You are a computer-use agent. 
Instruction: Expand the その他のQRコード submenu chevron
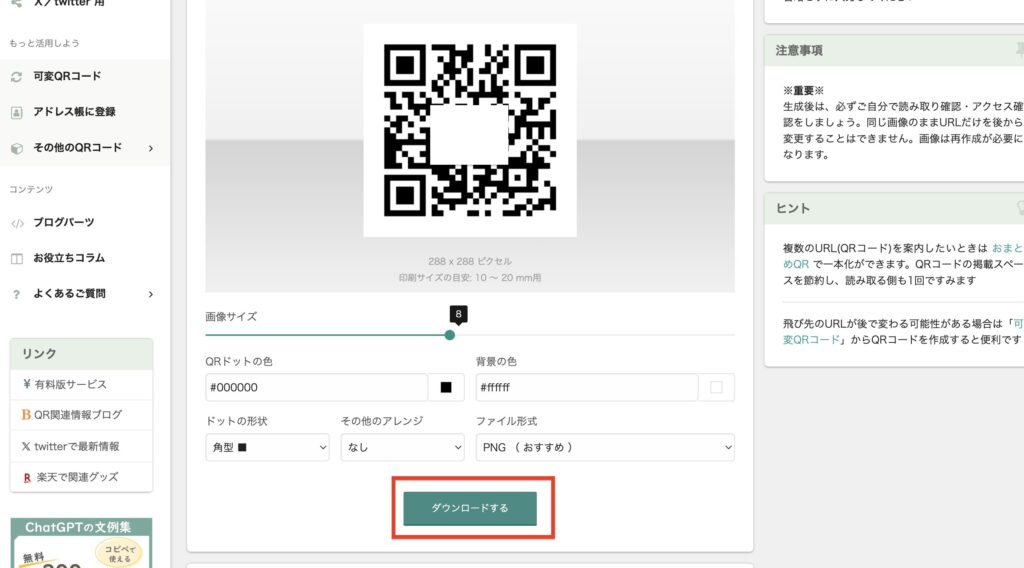151,148
